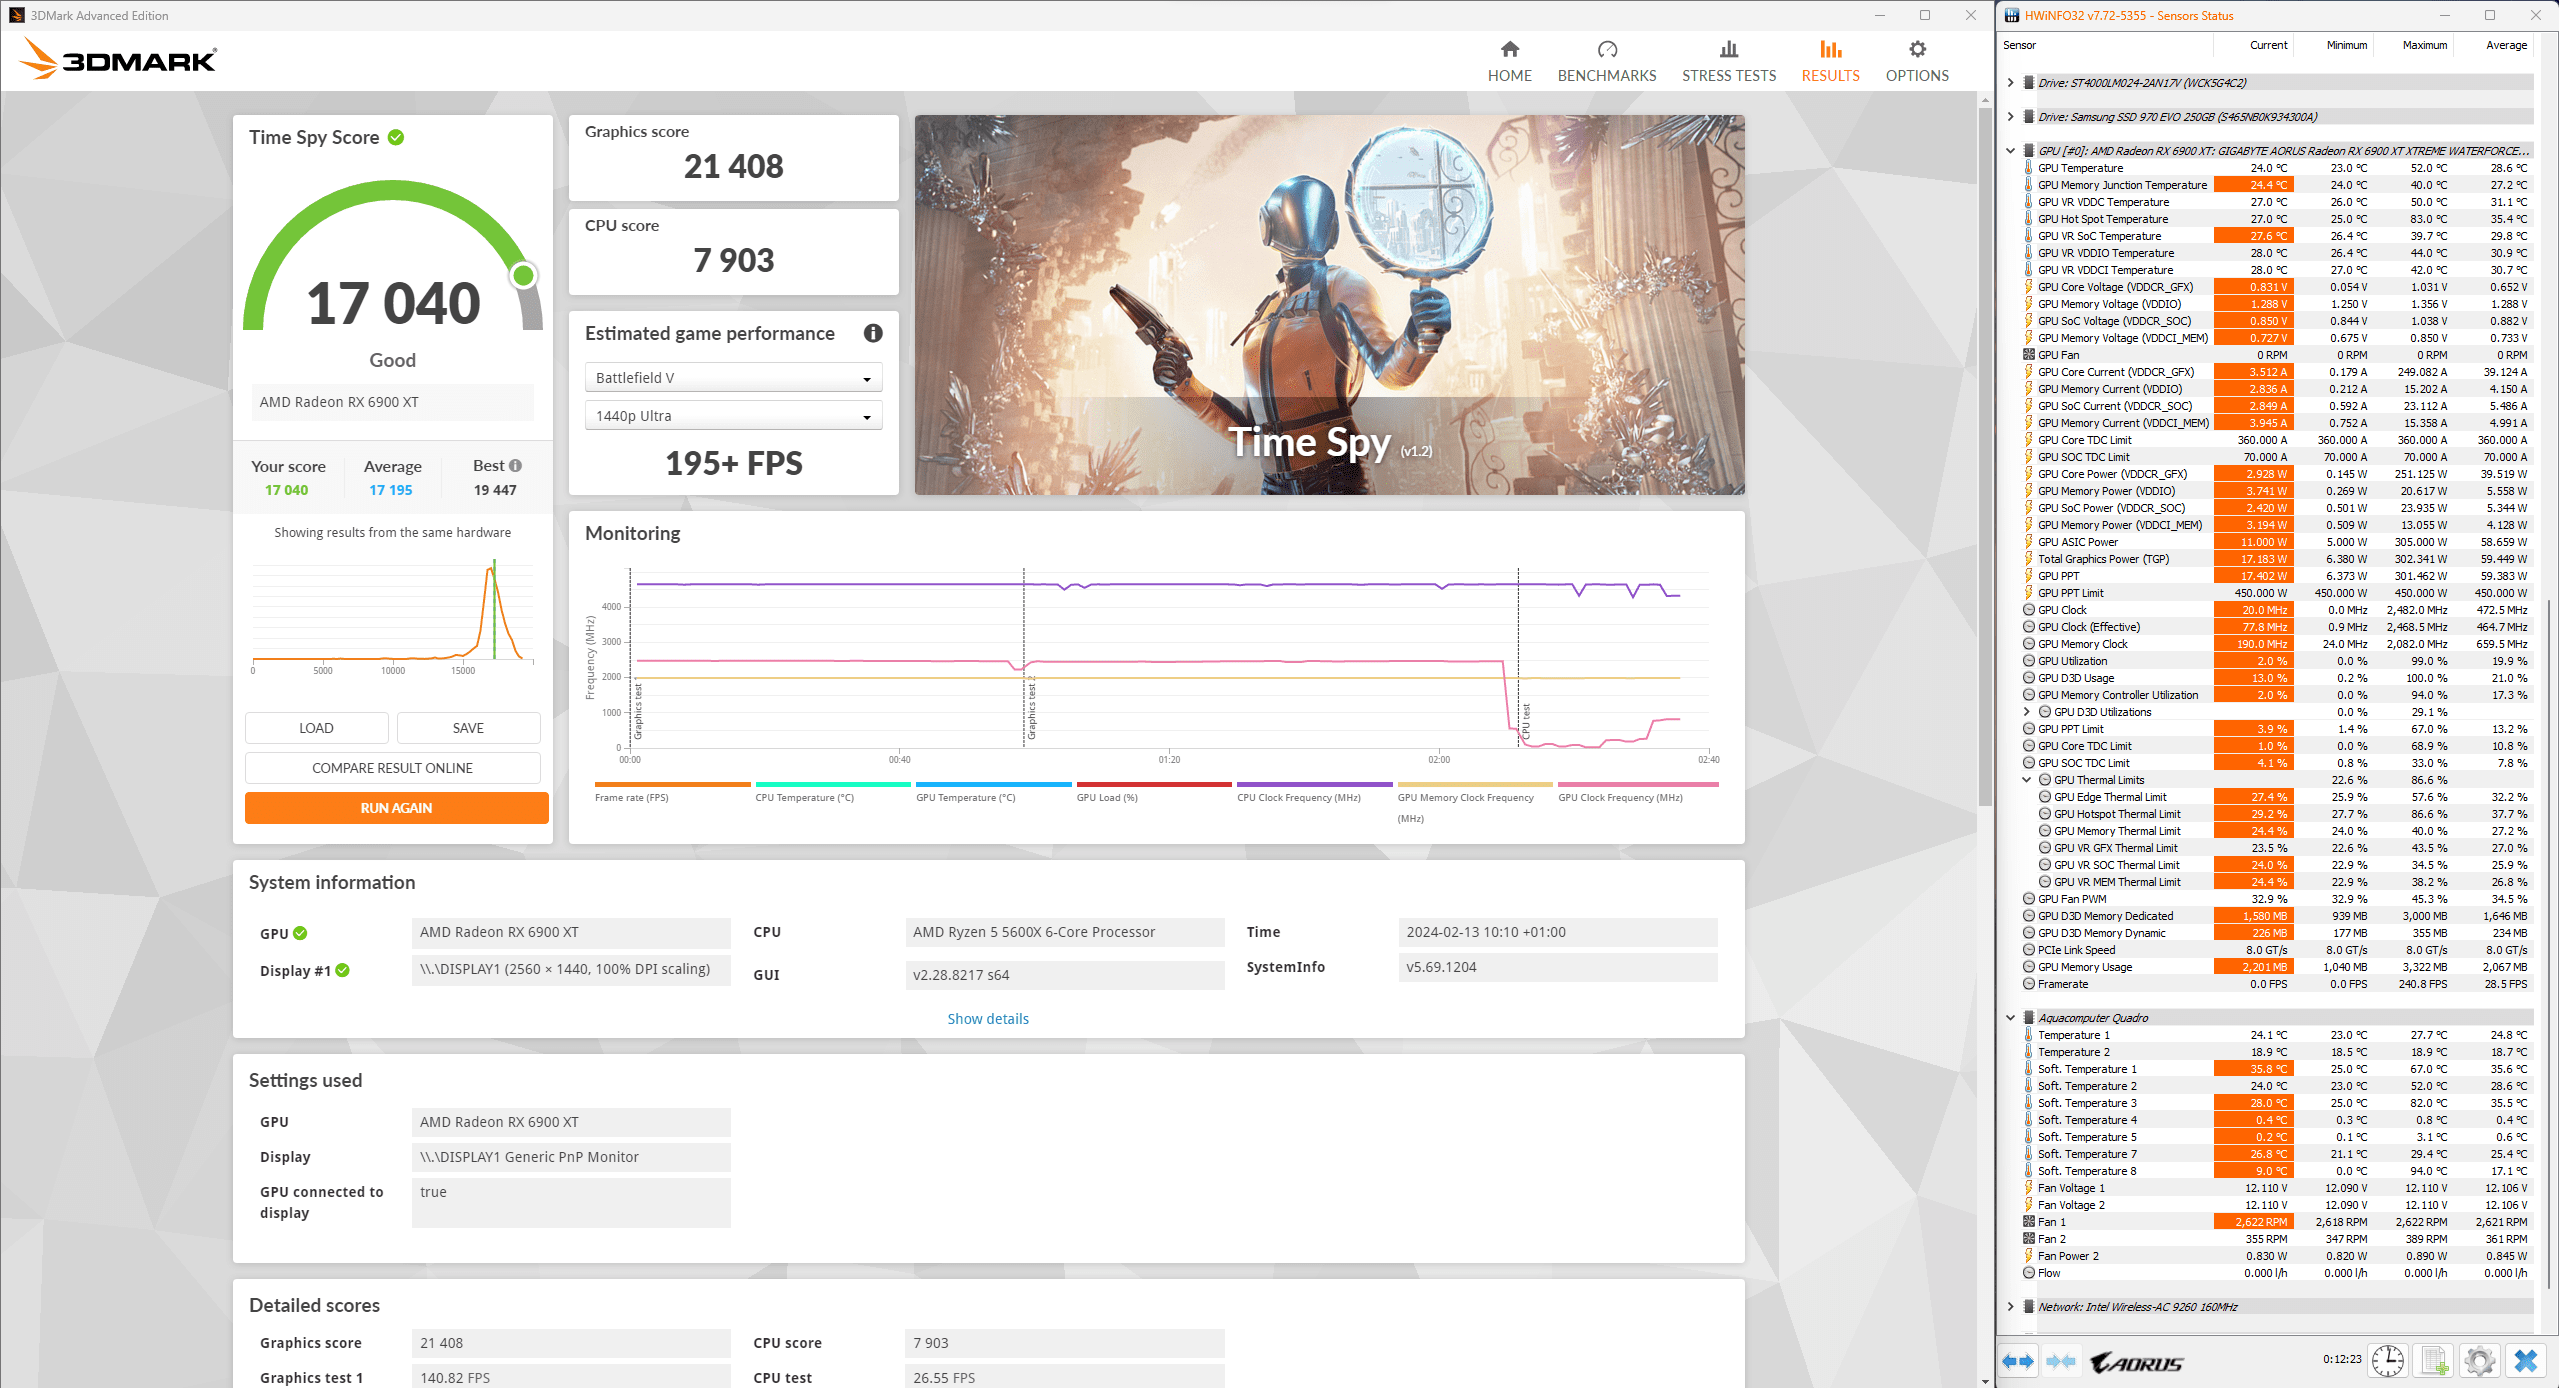The image size is (2559, 1388).
Task: Click the green check next to GPU in System information
Action: coord(300,933)
